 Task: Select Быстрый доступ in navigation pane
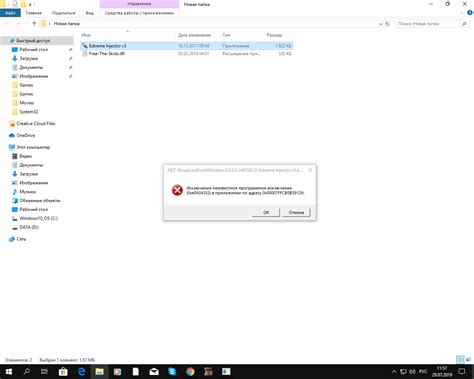pos(33,41)
